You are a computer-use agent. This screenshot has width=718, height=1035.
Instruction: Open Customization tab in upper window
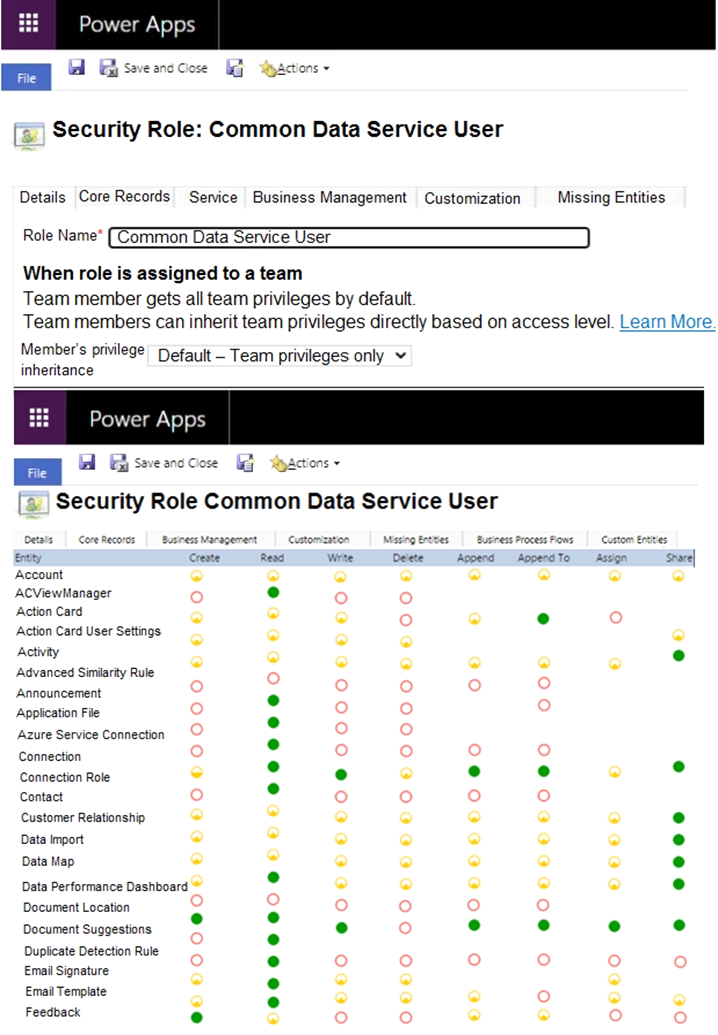pos(473,198)
